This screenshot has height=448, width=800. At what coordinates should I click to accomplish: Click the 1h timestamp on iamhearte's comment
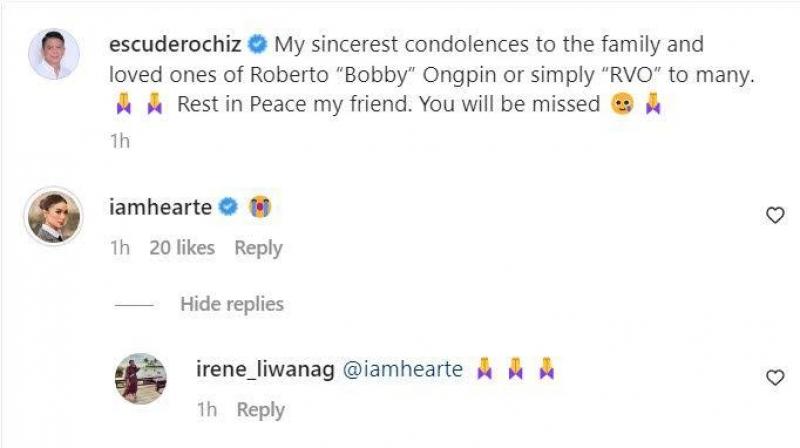click(119, 248)
